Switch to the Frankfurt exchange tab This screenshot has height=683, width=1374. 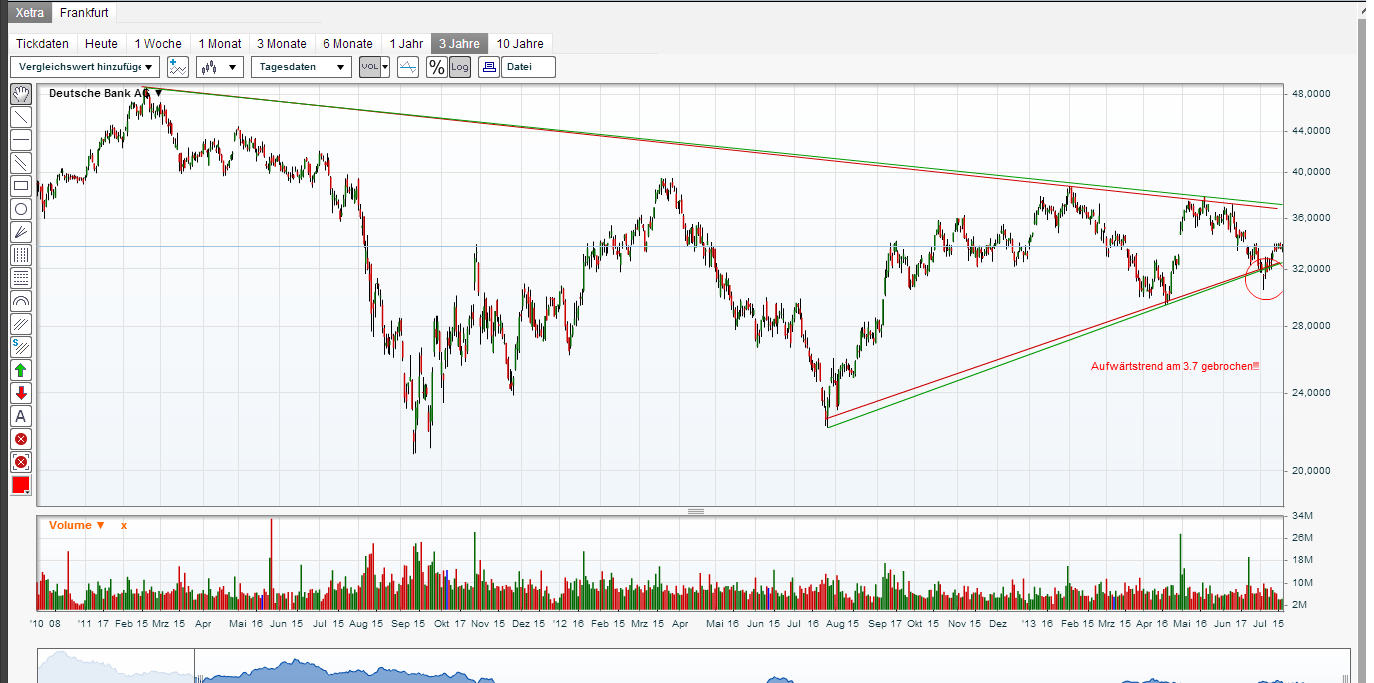point(84,13)
